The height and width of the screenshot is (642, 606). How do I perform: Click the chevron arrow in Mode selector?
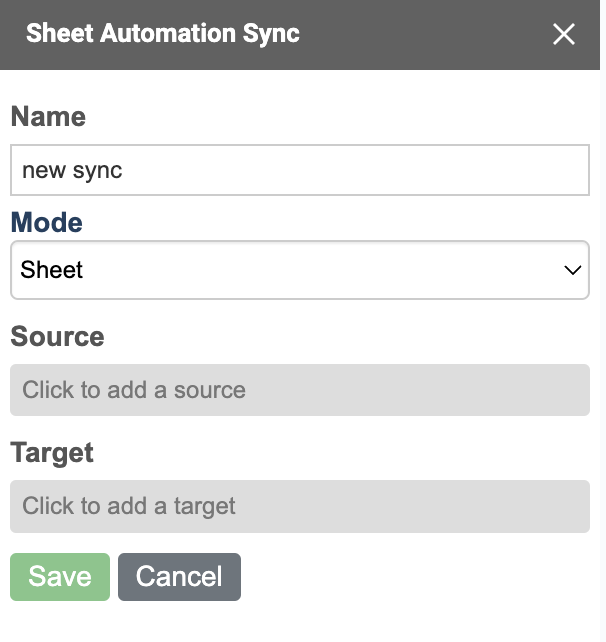[x=573, y=270]
